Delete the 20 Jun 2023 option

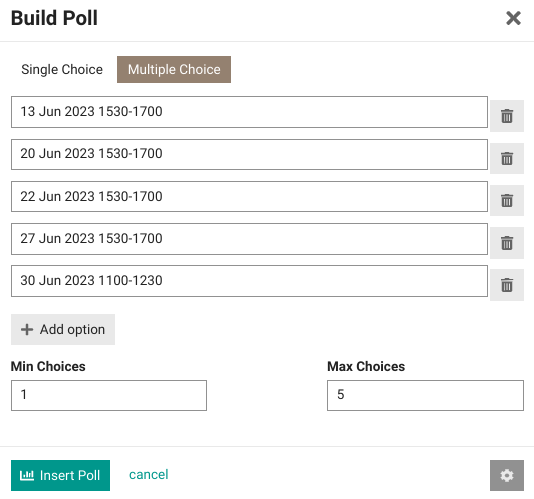506,158
